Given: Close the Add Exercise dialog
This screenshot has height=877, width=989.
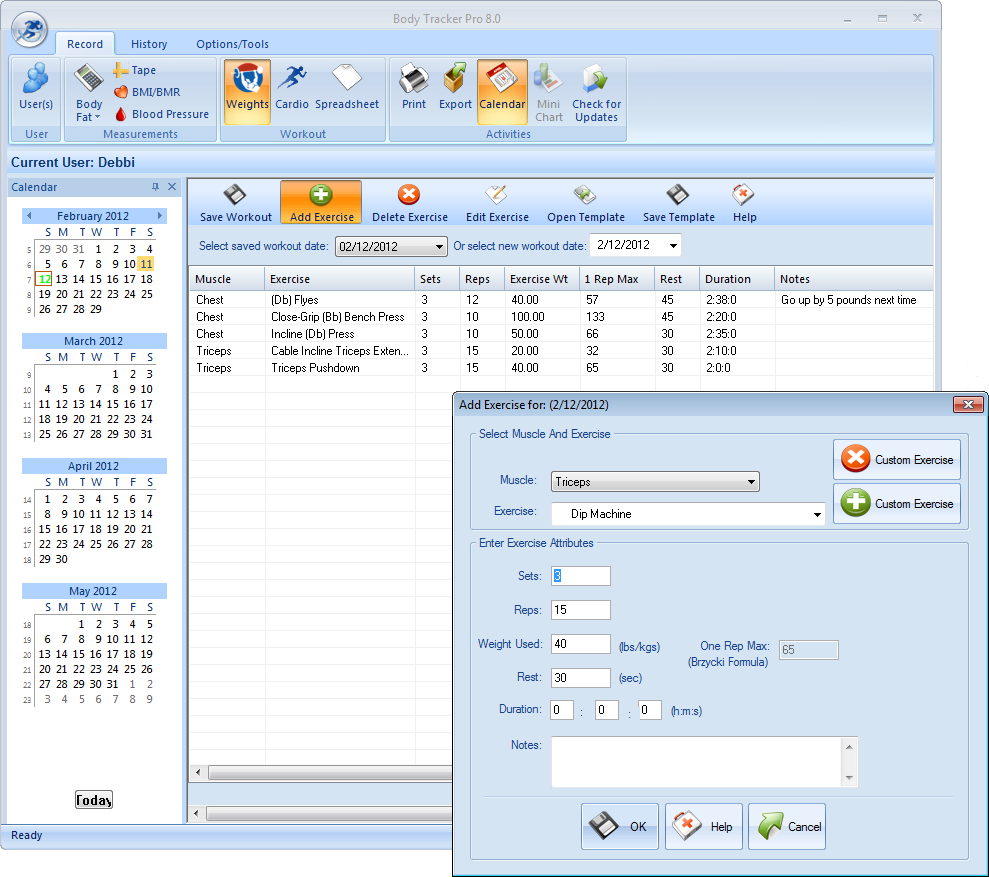Looking at the screenshot, I should (968, 404).
